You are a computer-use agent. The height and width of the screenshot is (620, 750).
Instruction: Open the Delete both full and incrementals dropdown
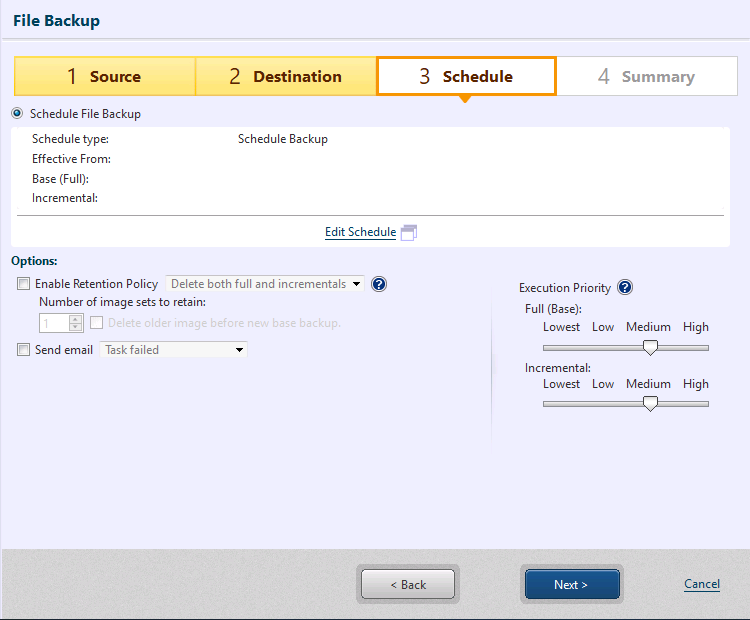[265, 284]
